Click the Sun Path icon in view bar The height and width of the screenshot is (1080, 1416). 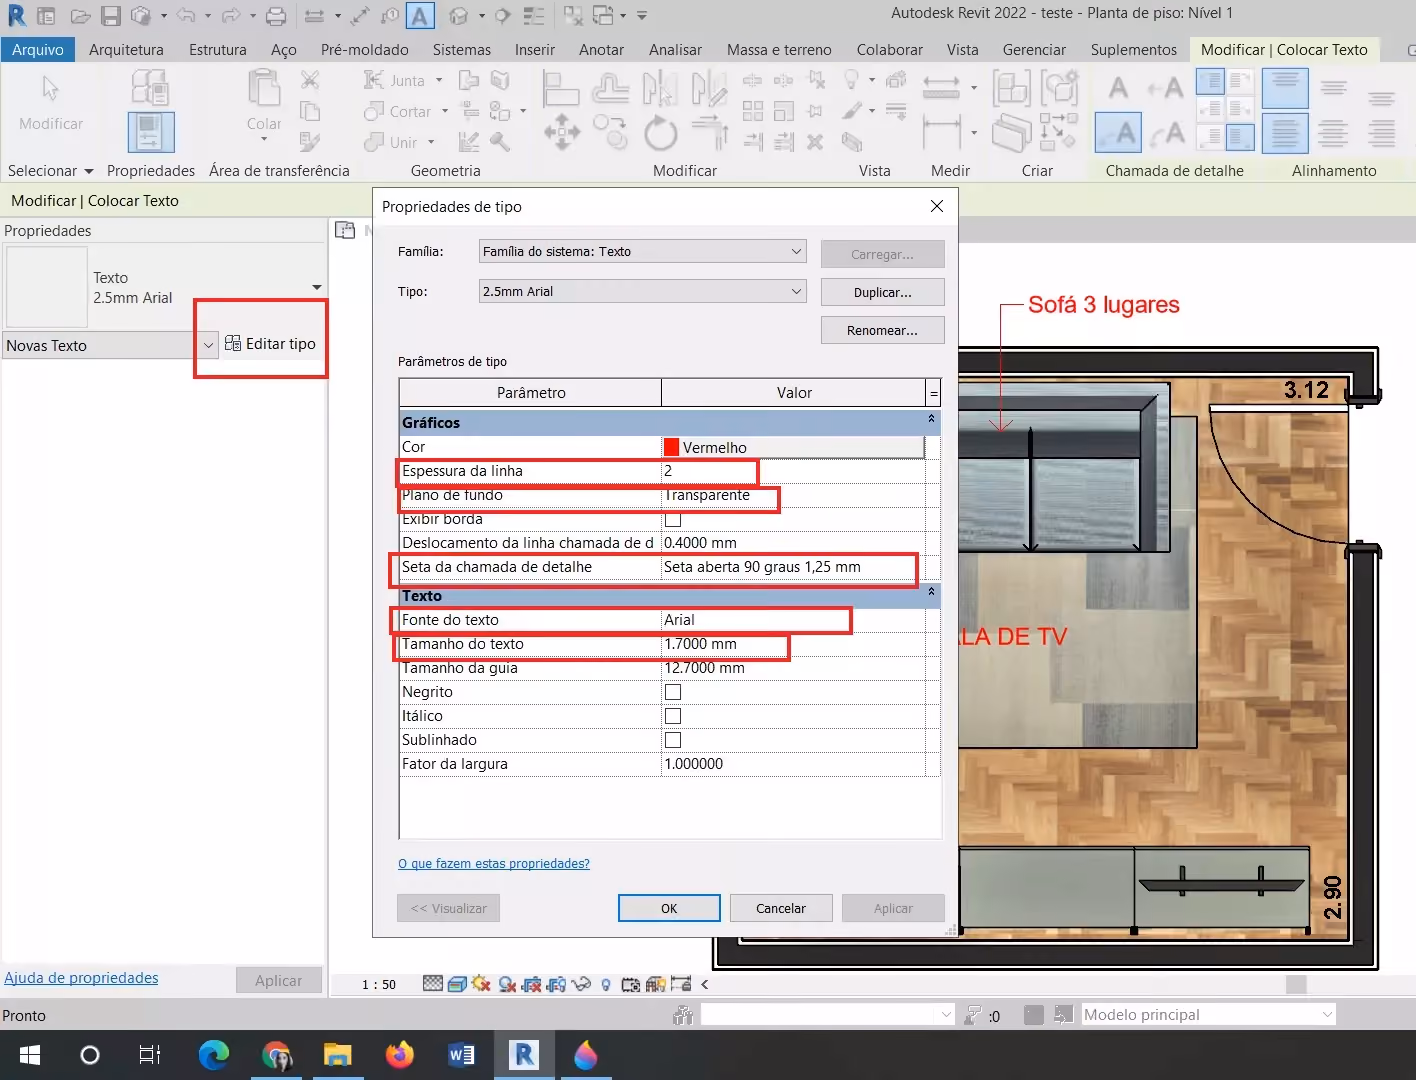point(481,984)
